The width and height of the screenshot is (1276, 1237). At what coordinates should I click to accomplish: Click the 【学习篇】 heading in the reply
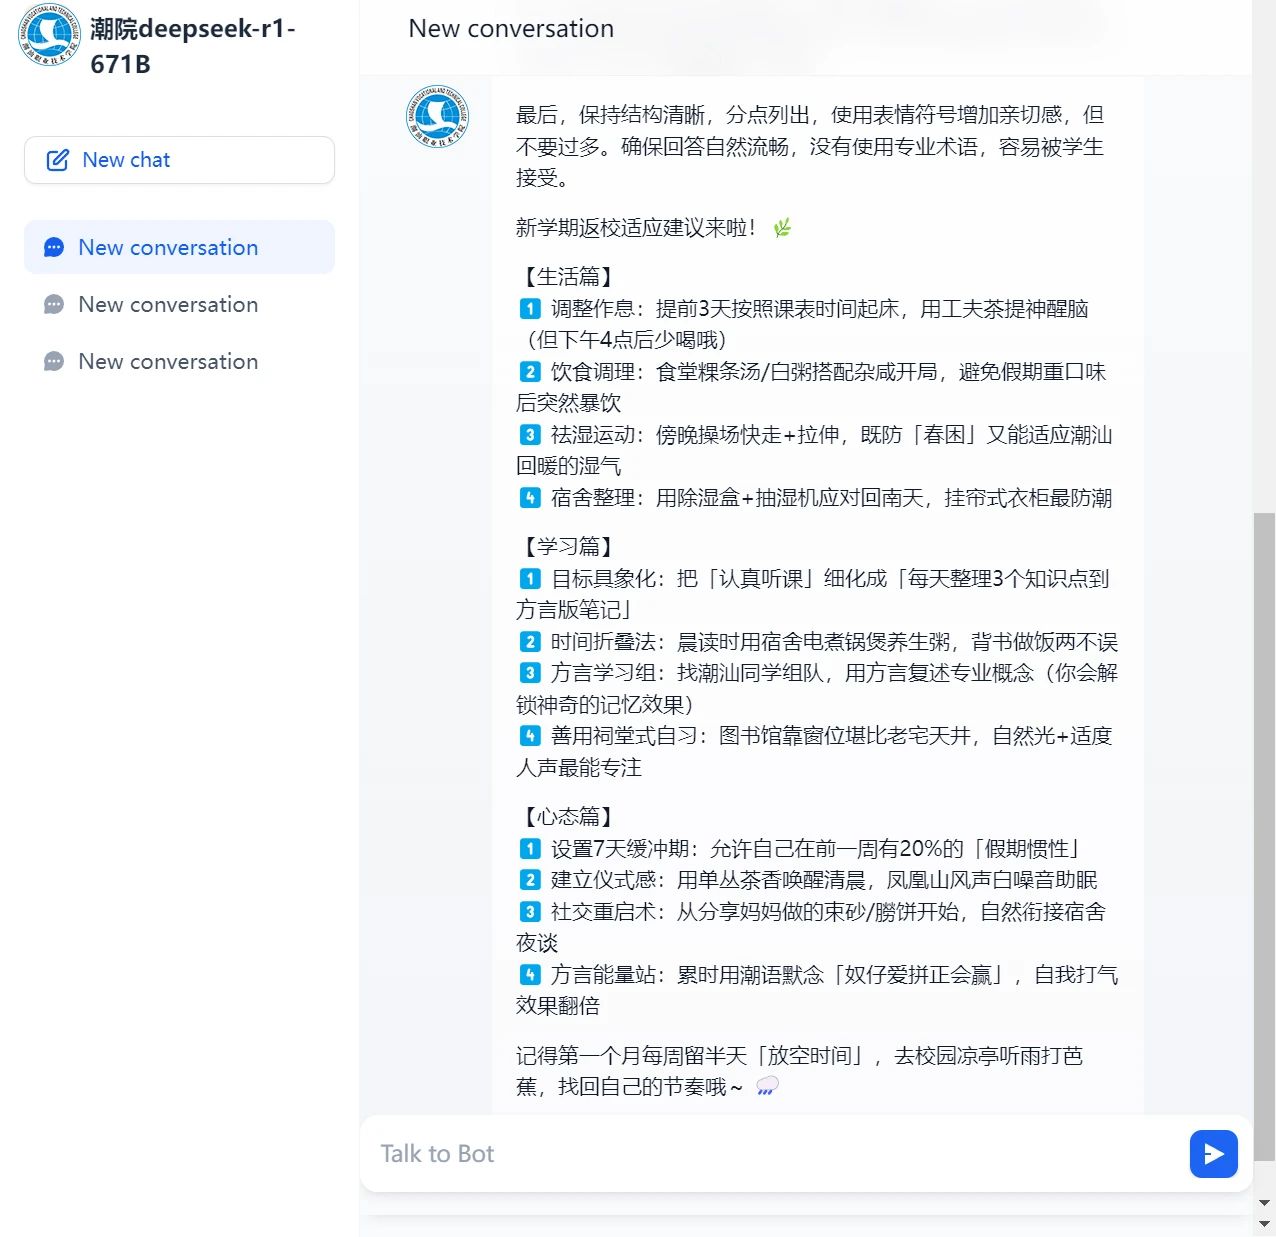coord(568,547)
